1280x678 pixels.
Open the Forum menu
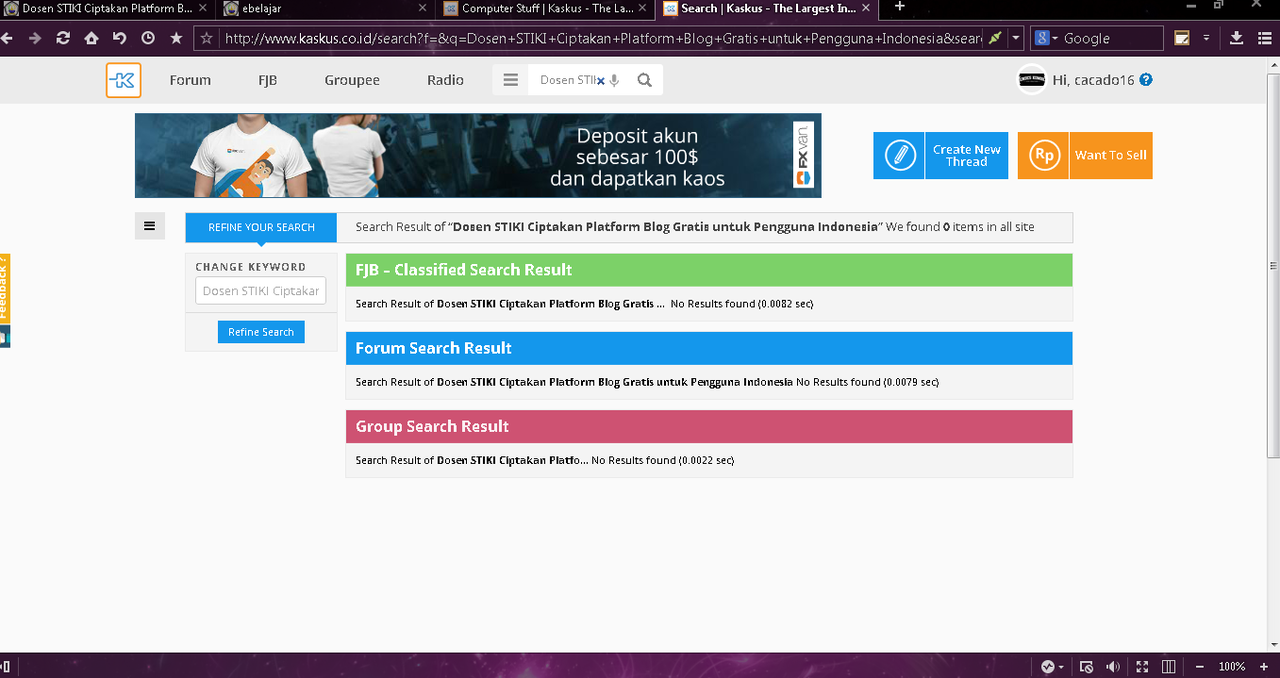(x=190, y=80)
